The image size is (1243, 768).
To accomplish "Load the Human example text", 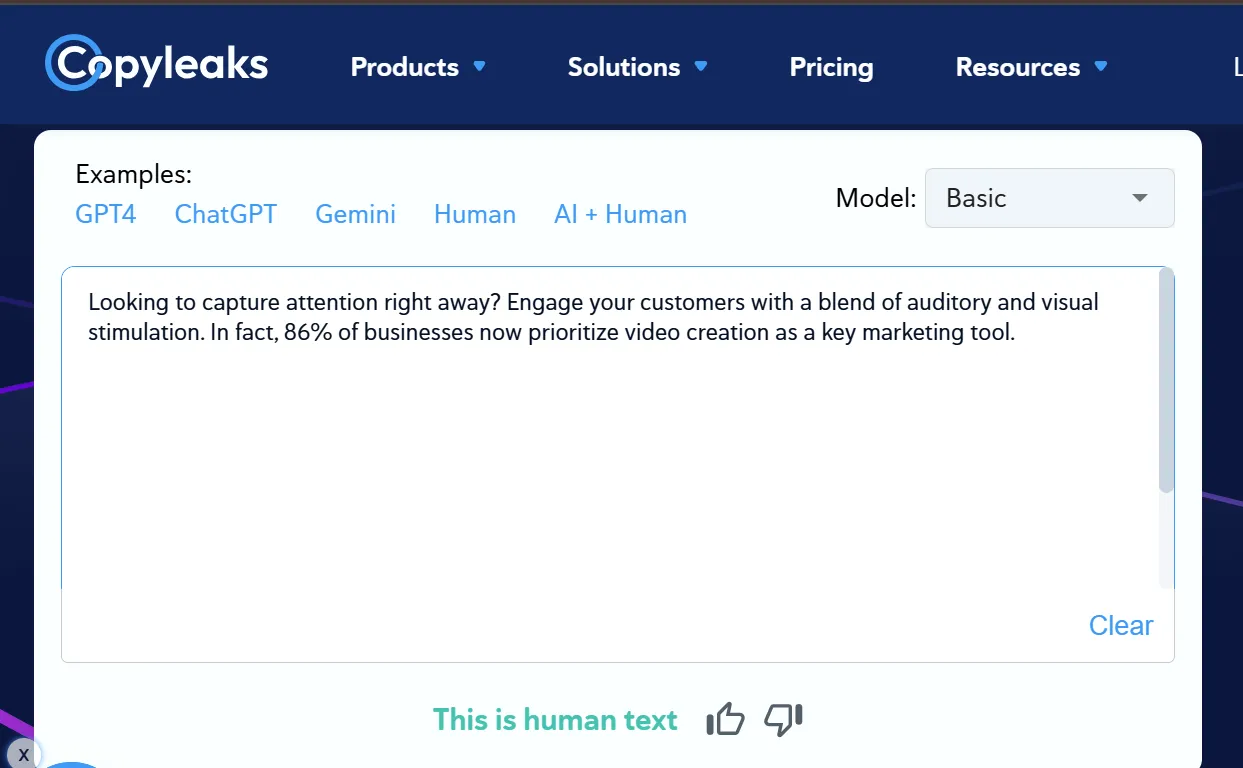I will pyautogui.click(x=475, y=214).
